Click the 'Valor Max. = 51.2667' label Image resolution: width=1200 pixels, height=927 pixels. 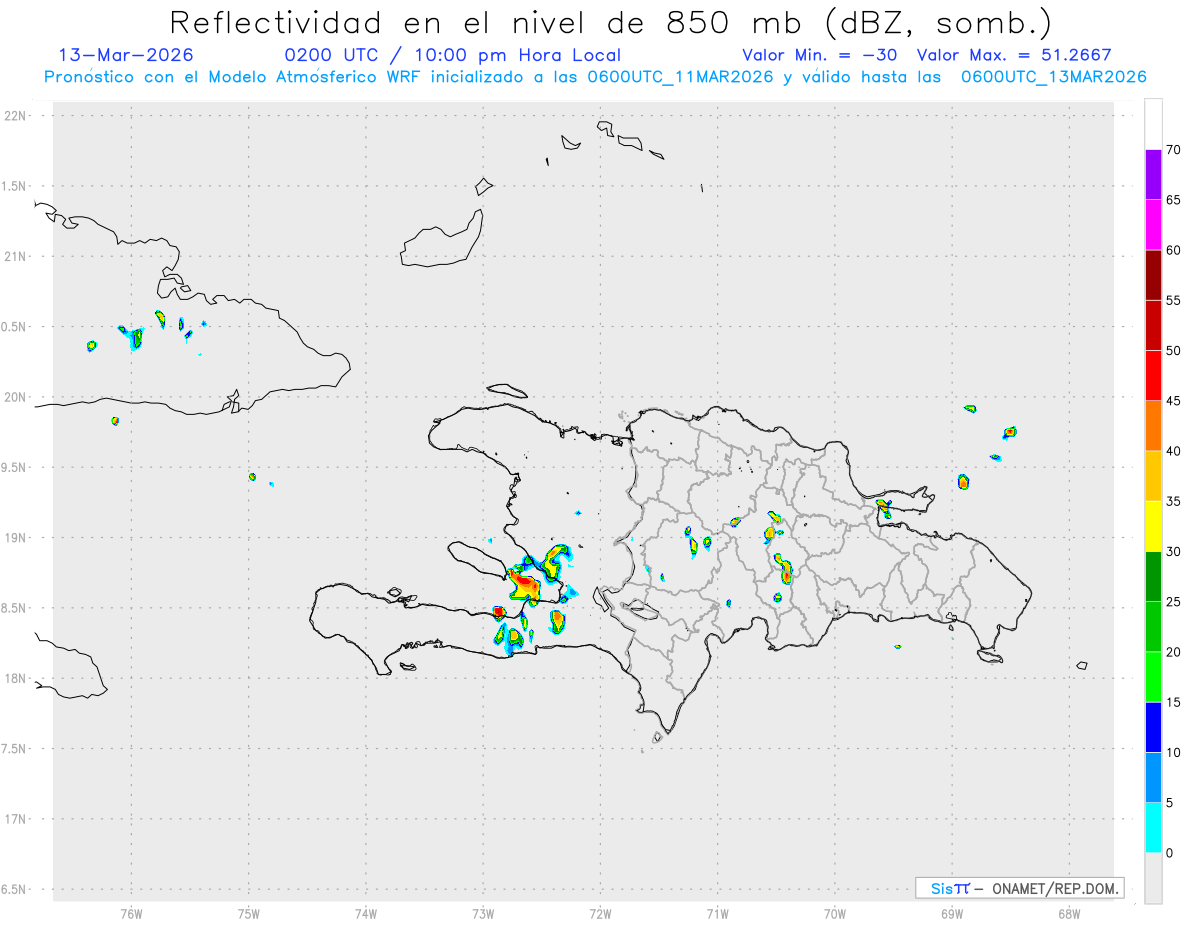point(1014,55)
